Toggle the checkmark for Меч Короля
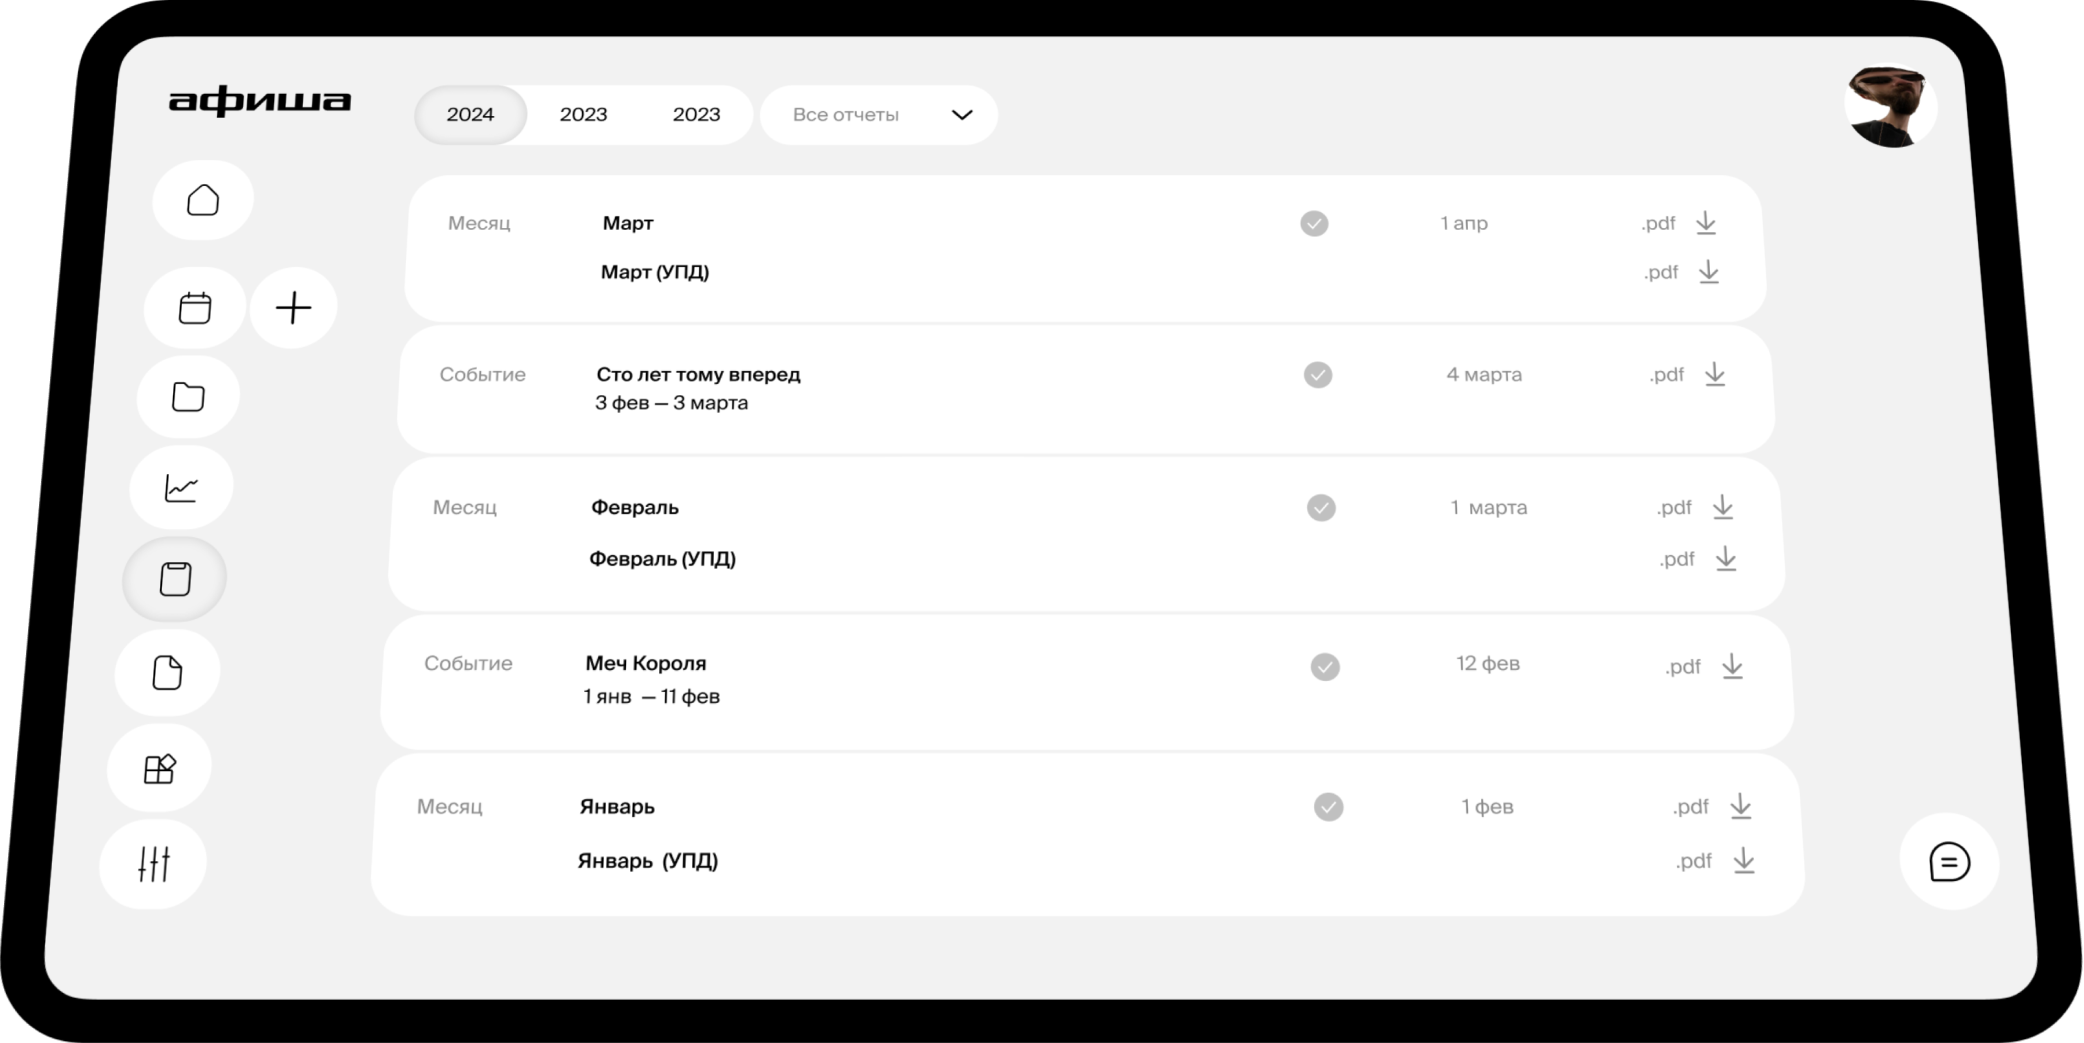 click(x=1325, y=666)
